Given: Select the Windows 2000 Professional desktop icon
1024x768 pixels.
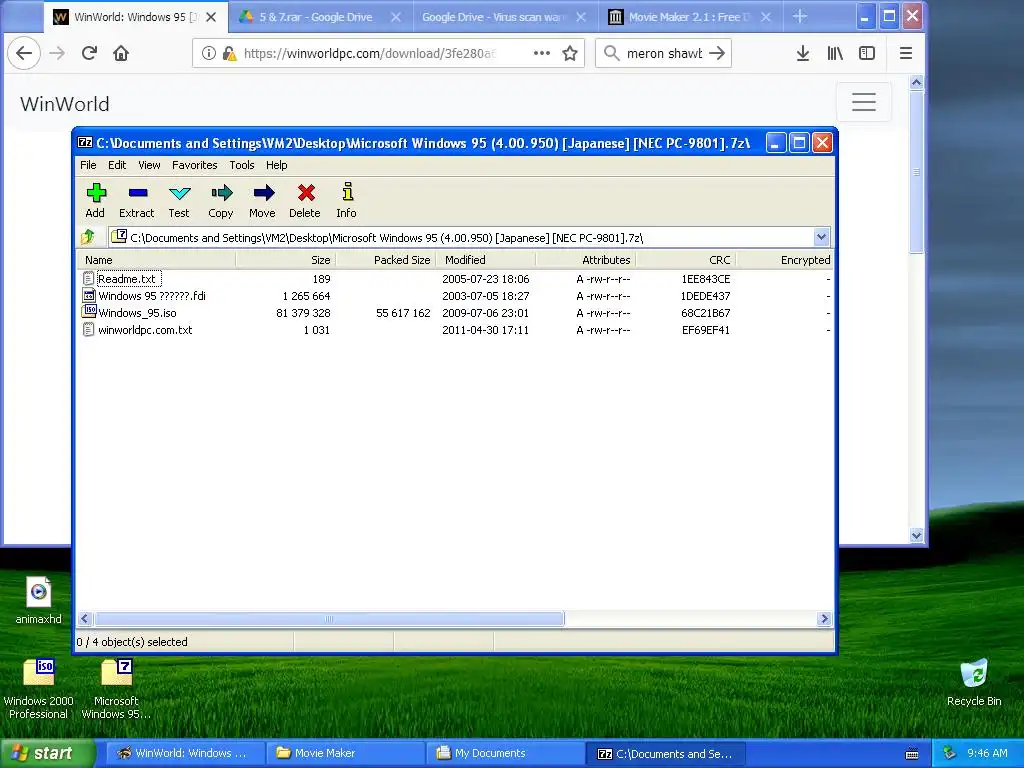Looking at the screenshot, I should tap(39, 689).
